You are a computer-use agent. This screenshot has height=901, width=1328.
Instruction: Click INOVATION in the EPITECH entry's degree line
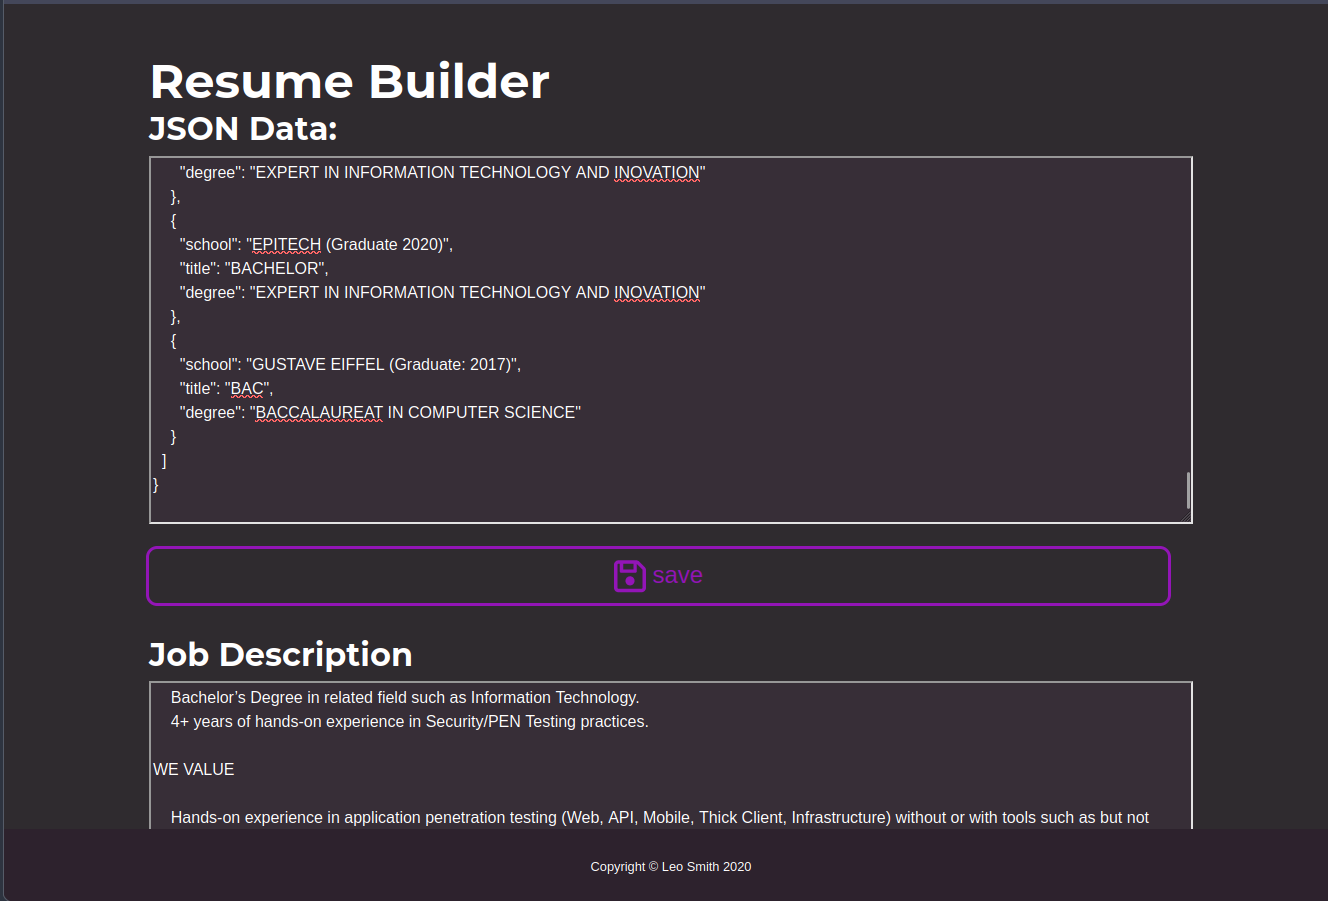click(656, 292)
